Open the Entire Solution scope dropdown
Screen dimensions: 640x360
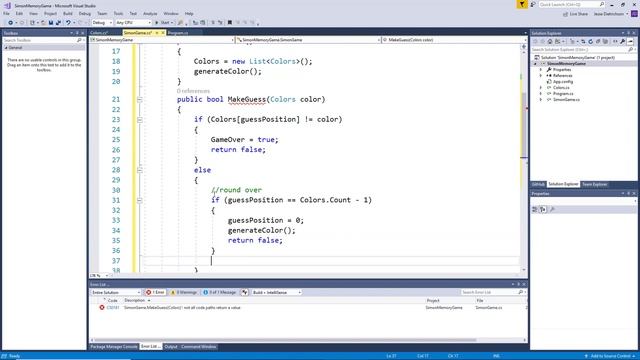point(116,292)
